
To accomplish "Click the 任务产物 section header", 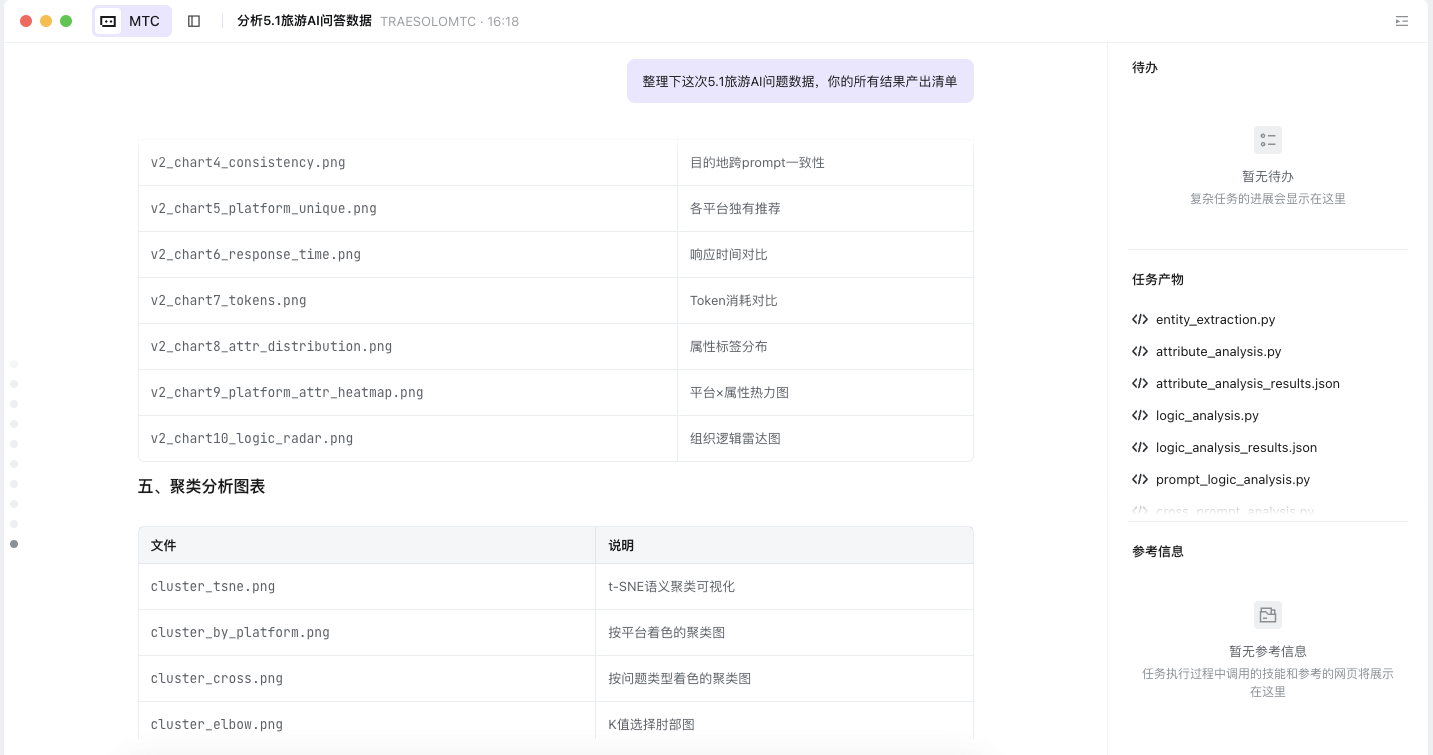I will coord(1158,280).
